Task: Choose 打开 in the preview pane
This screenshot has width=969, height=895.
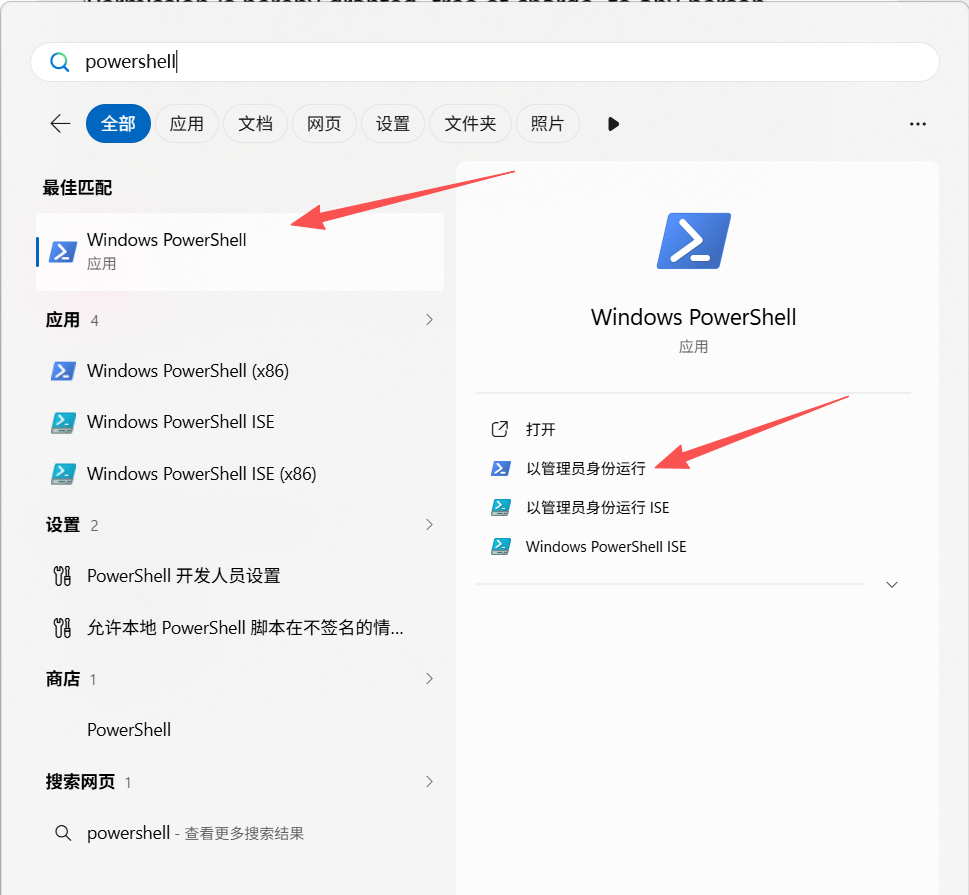Action: 541,430
